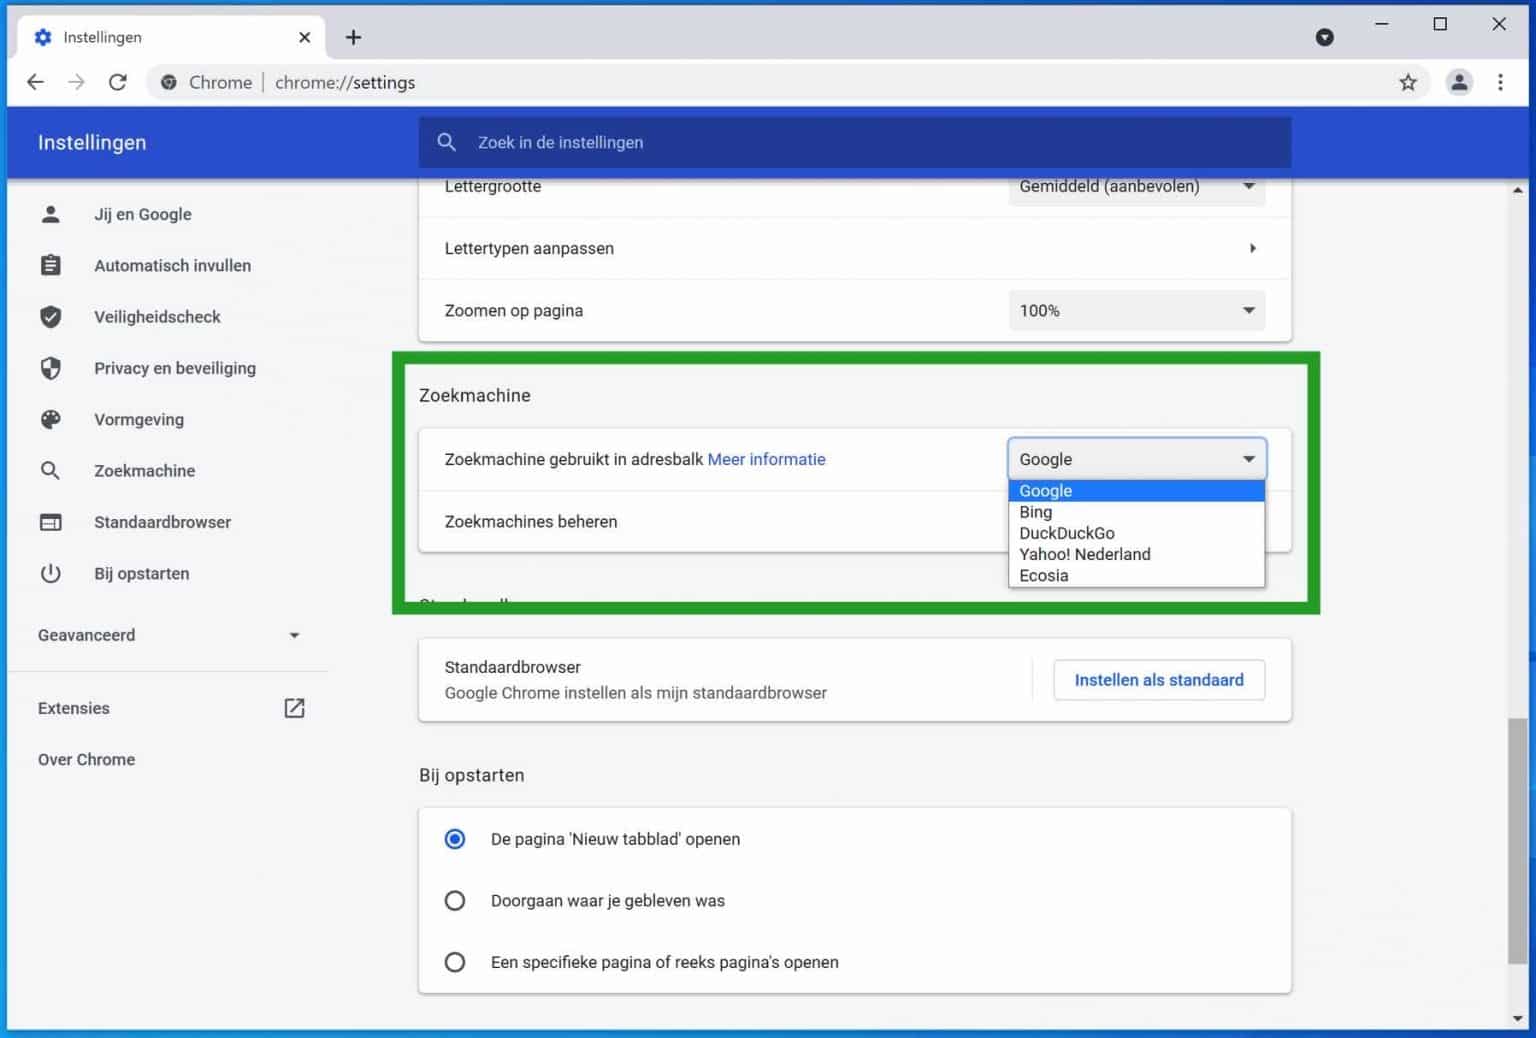Click the search icon for Zoekmachine sidebar item
The height and width of the screenshot is (1038, 1536).
[x=51, y=470]
